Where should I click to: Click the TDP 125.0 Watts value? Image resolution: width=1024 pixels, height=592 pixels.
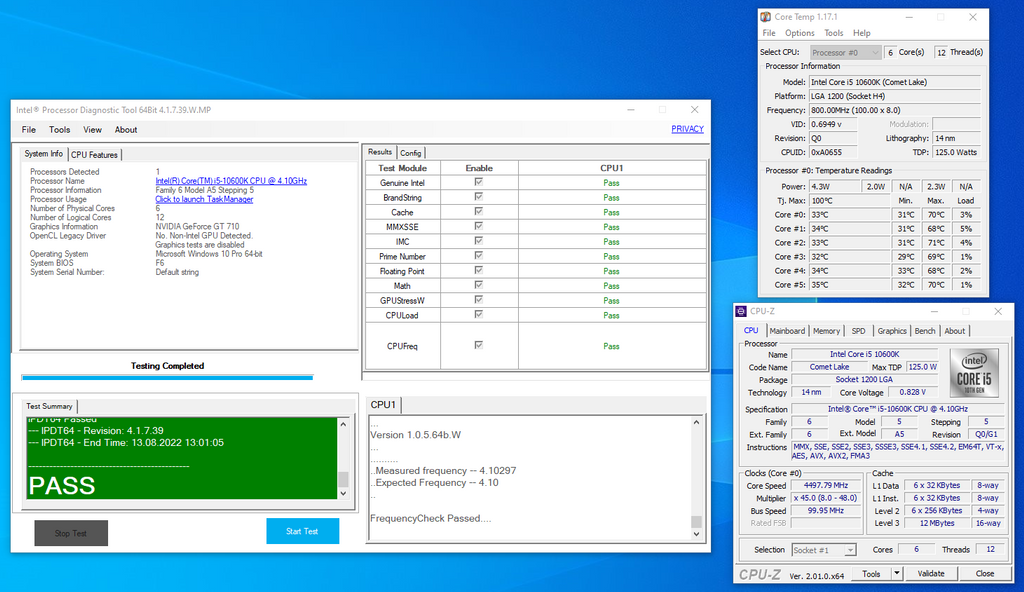[956, 152]
